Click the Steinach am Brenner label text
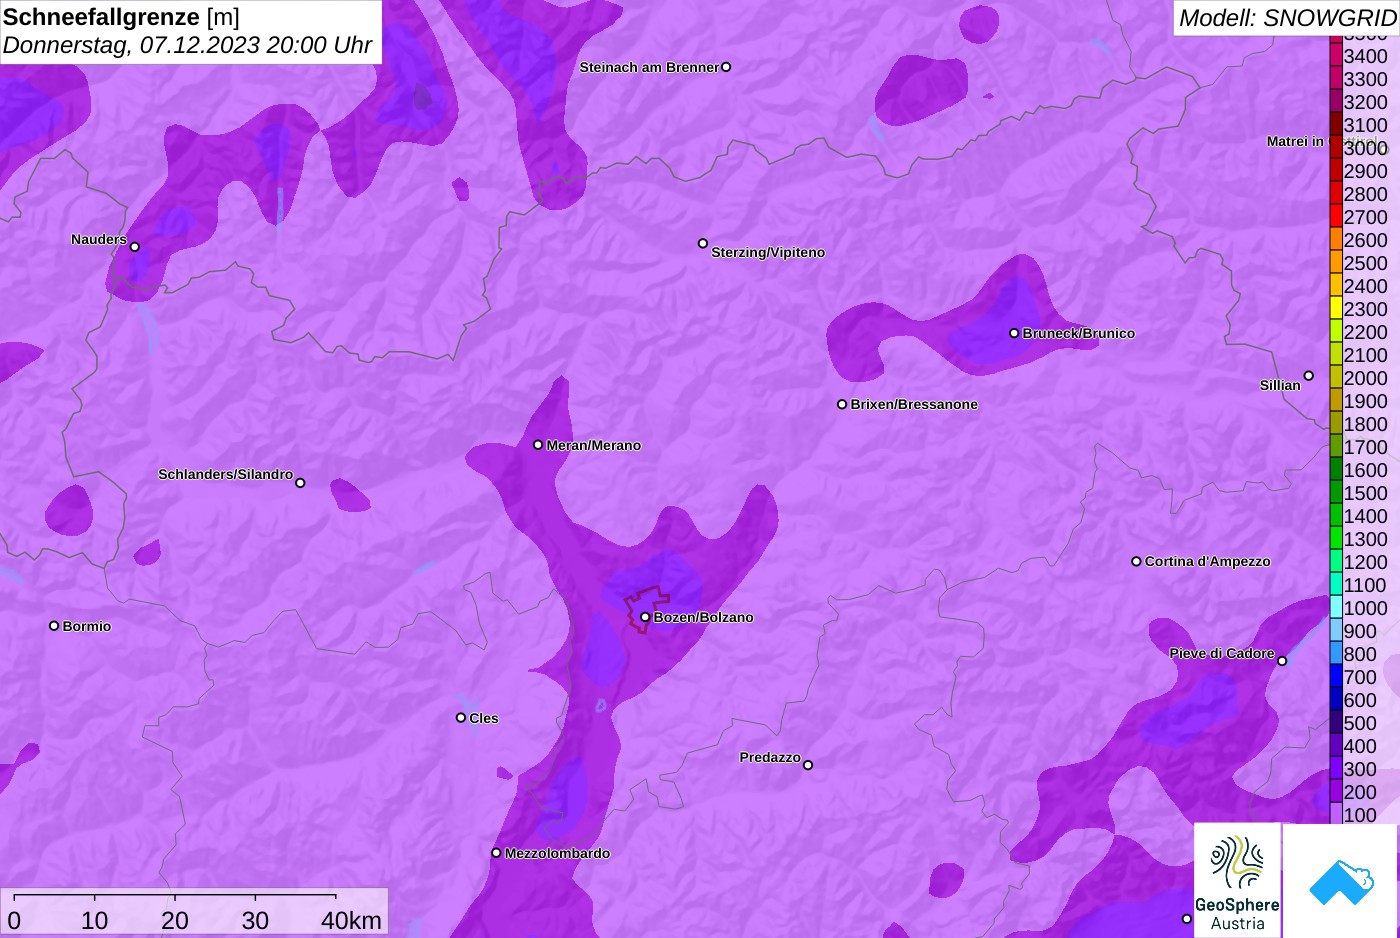Screen dimensions: 1400x938 click(649, 67)
